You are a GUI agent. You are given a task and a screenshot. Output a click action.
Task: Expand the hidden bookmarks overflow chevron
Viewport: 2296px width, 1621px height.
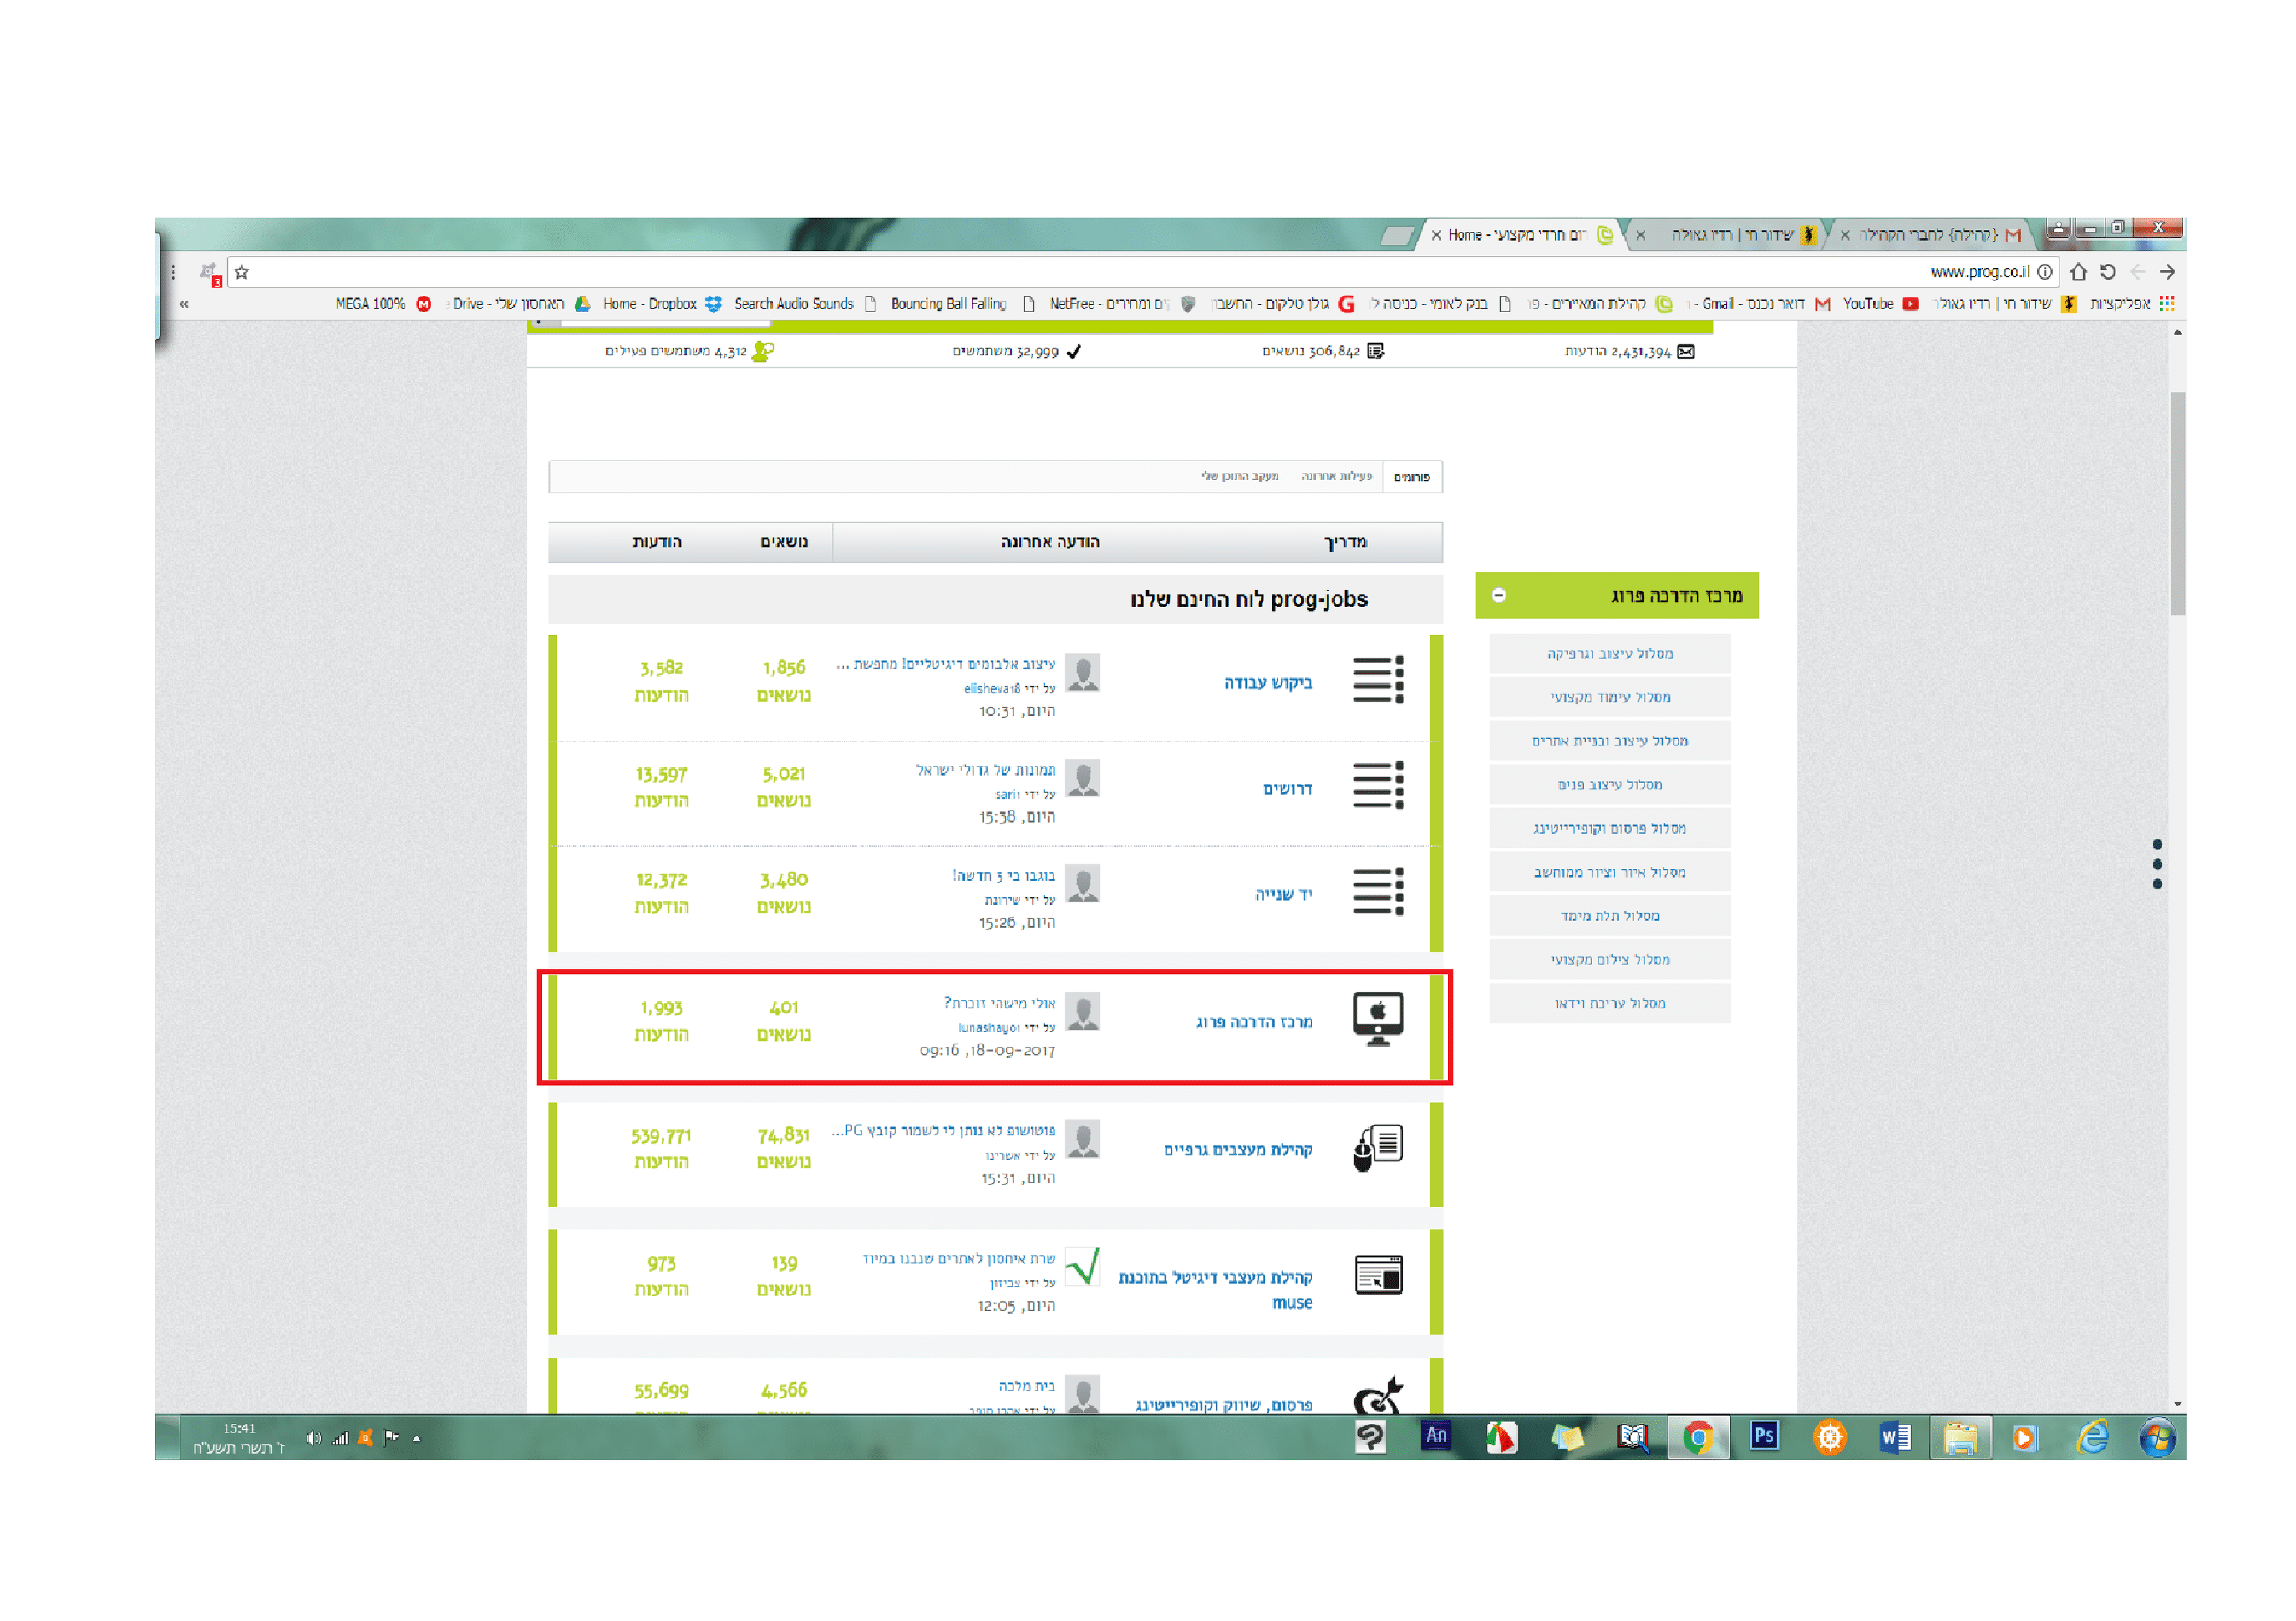click(184, 304)
